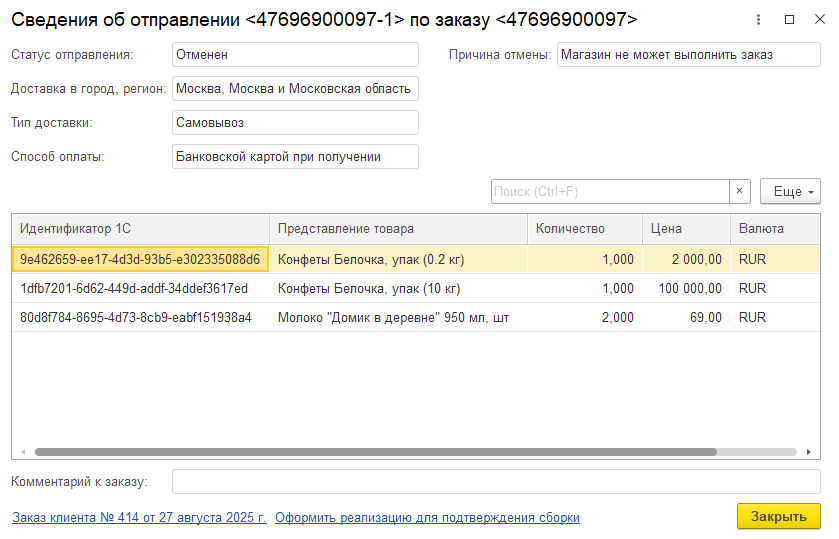Viewport: 839px width, 539px height.
Task: Click the table's horizontal scrollbar thumb
Action: (375, 452)
